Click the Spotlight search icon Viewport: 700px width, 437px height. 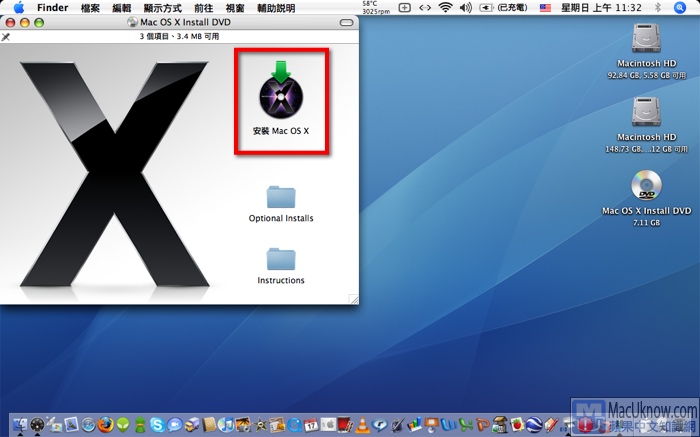pos(679,8)
